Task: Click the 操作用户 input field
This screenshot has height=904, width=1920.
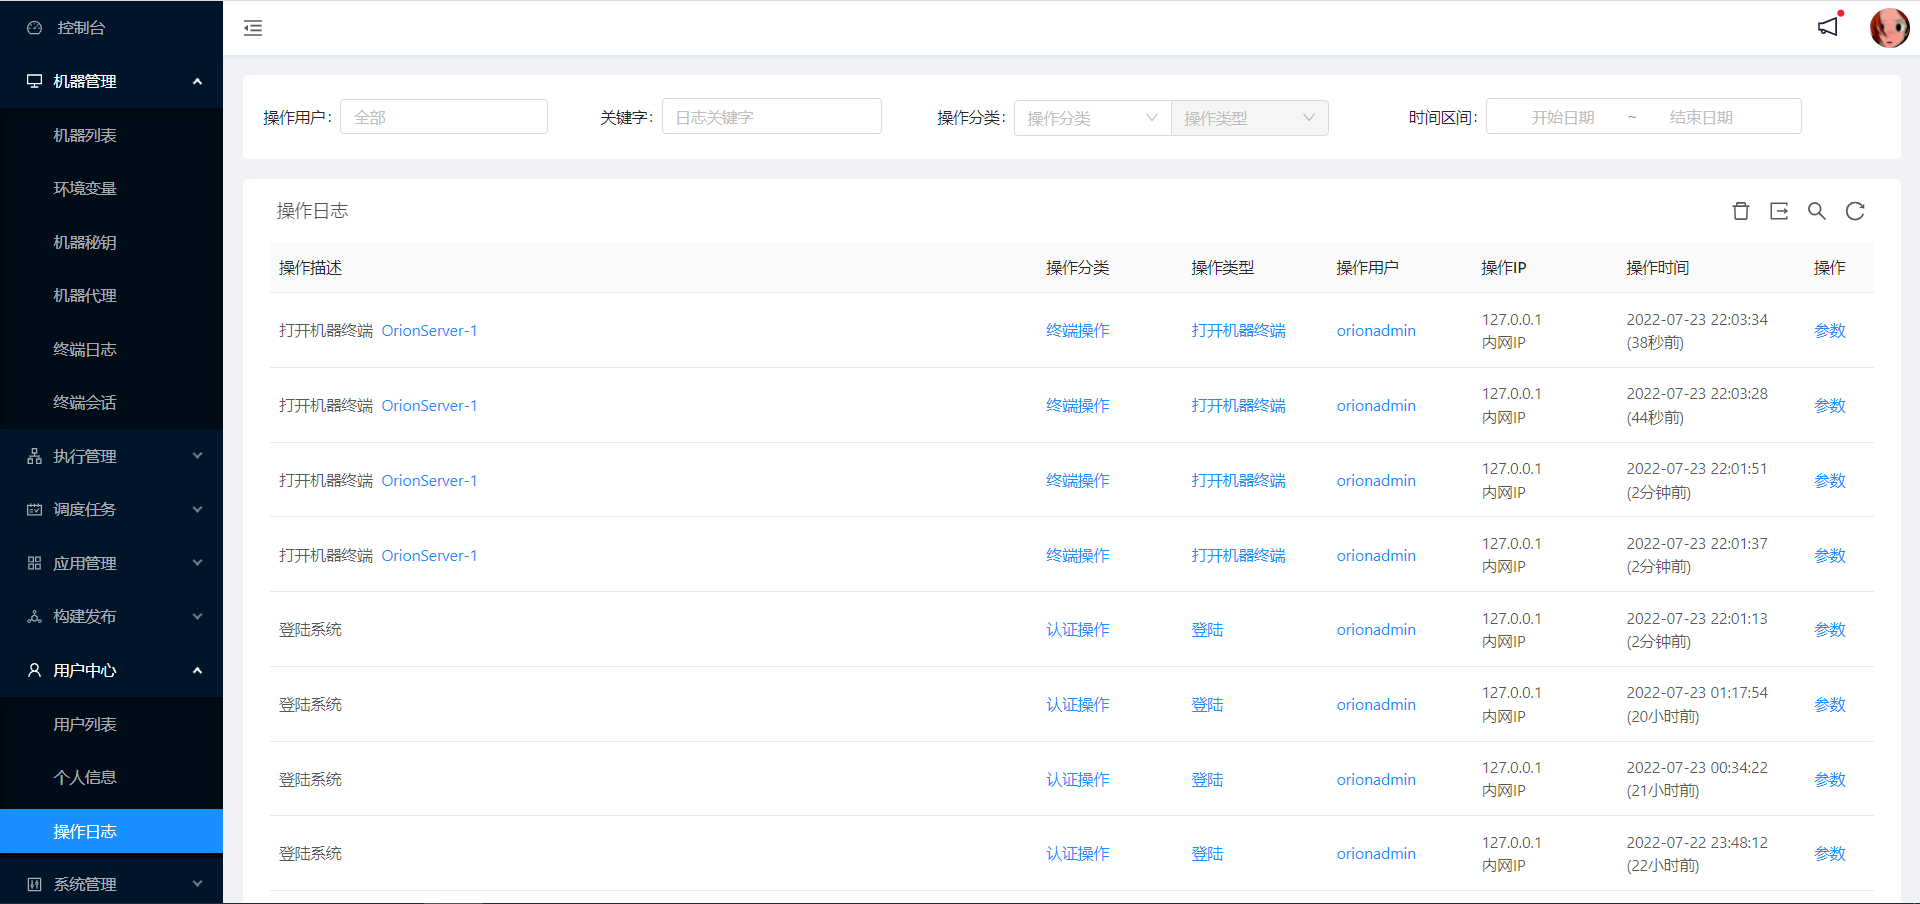Action: point(444,117)
